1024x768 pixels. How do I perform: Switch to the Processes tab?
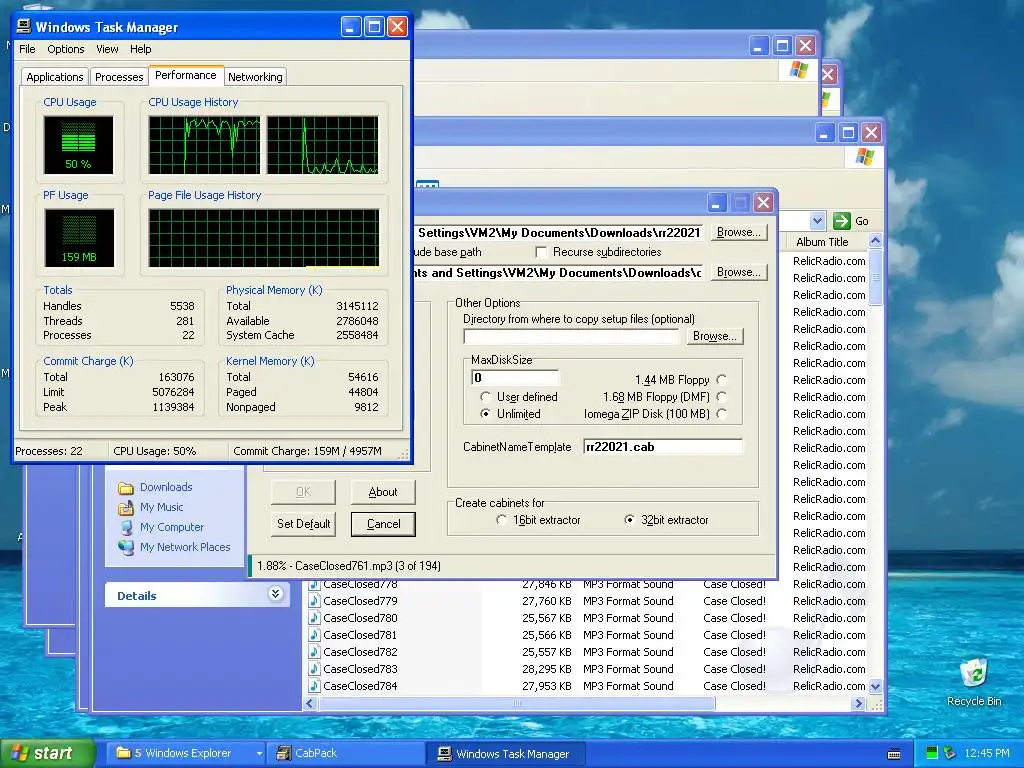119,77
